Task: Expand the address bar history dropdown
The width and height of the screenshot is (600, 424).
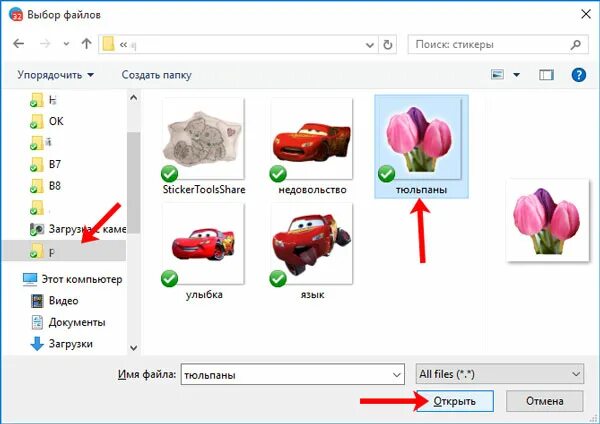Action: pos(370,45)
